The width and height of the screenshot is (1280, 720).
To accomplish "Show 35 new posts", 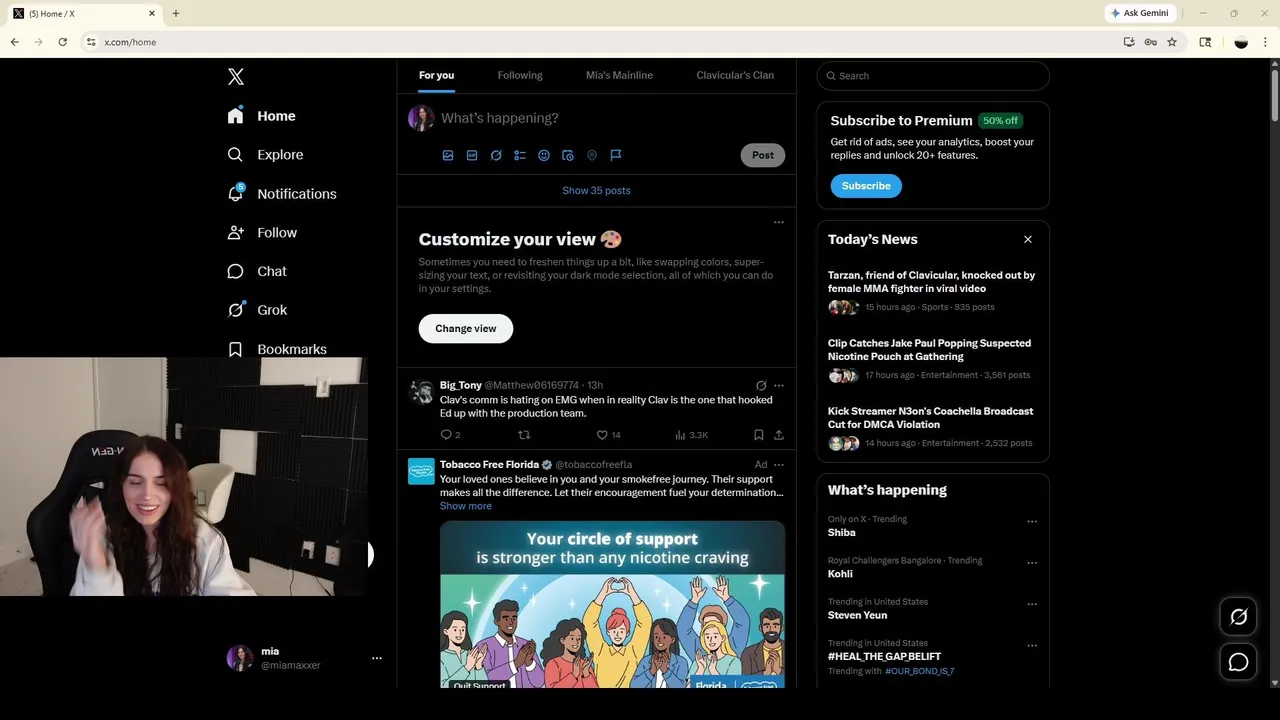I will point(596,190).
